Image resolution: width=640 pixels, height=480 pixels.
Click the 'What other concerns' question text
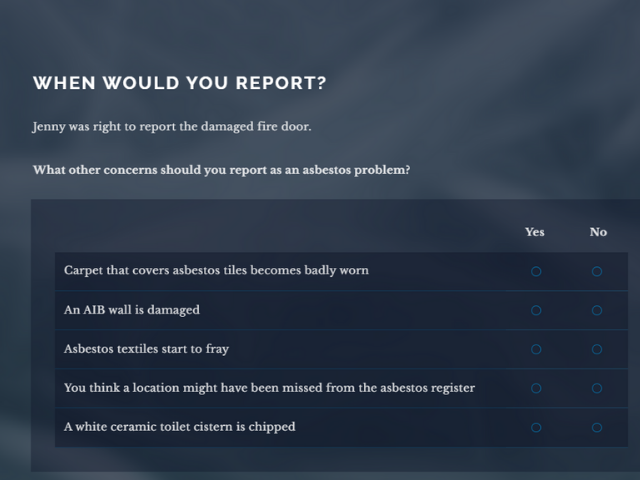click(x=221, y=170)
